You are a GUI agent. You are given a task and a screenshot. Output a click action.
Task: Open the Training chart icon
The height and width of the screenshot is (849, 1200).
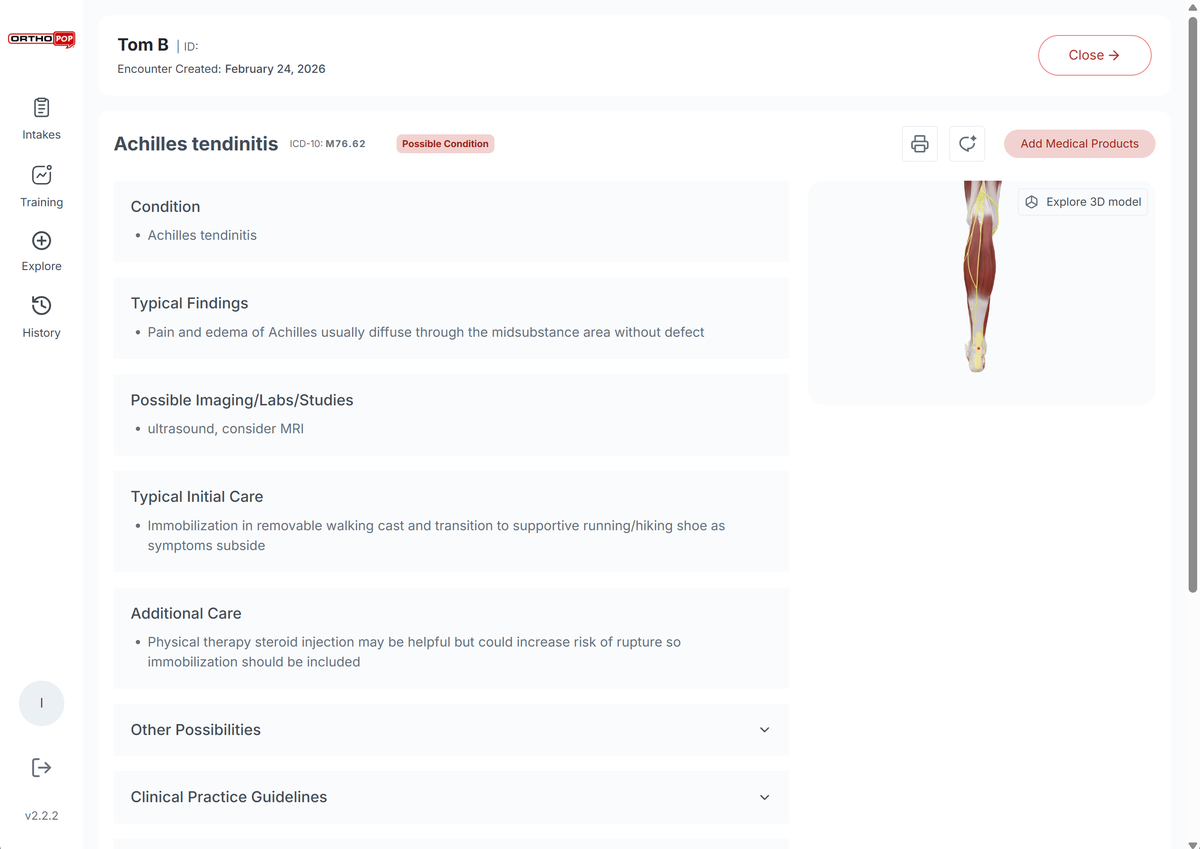[42, 175]
